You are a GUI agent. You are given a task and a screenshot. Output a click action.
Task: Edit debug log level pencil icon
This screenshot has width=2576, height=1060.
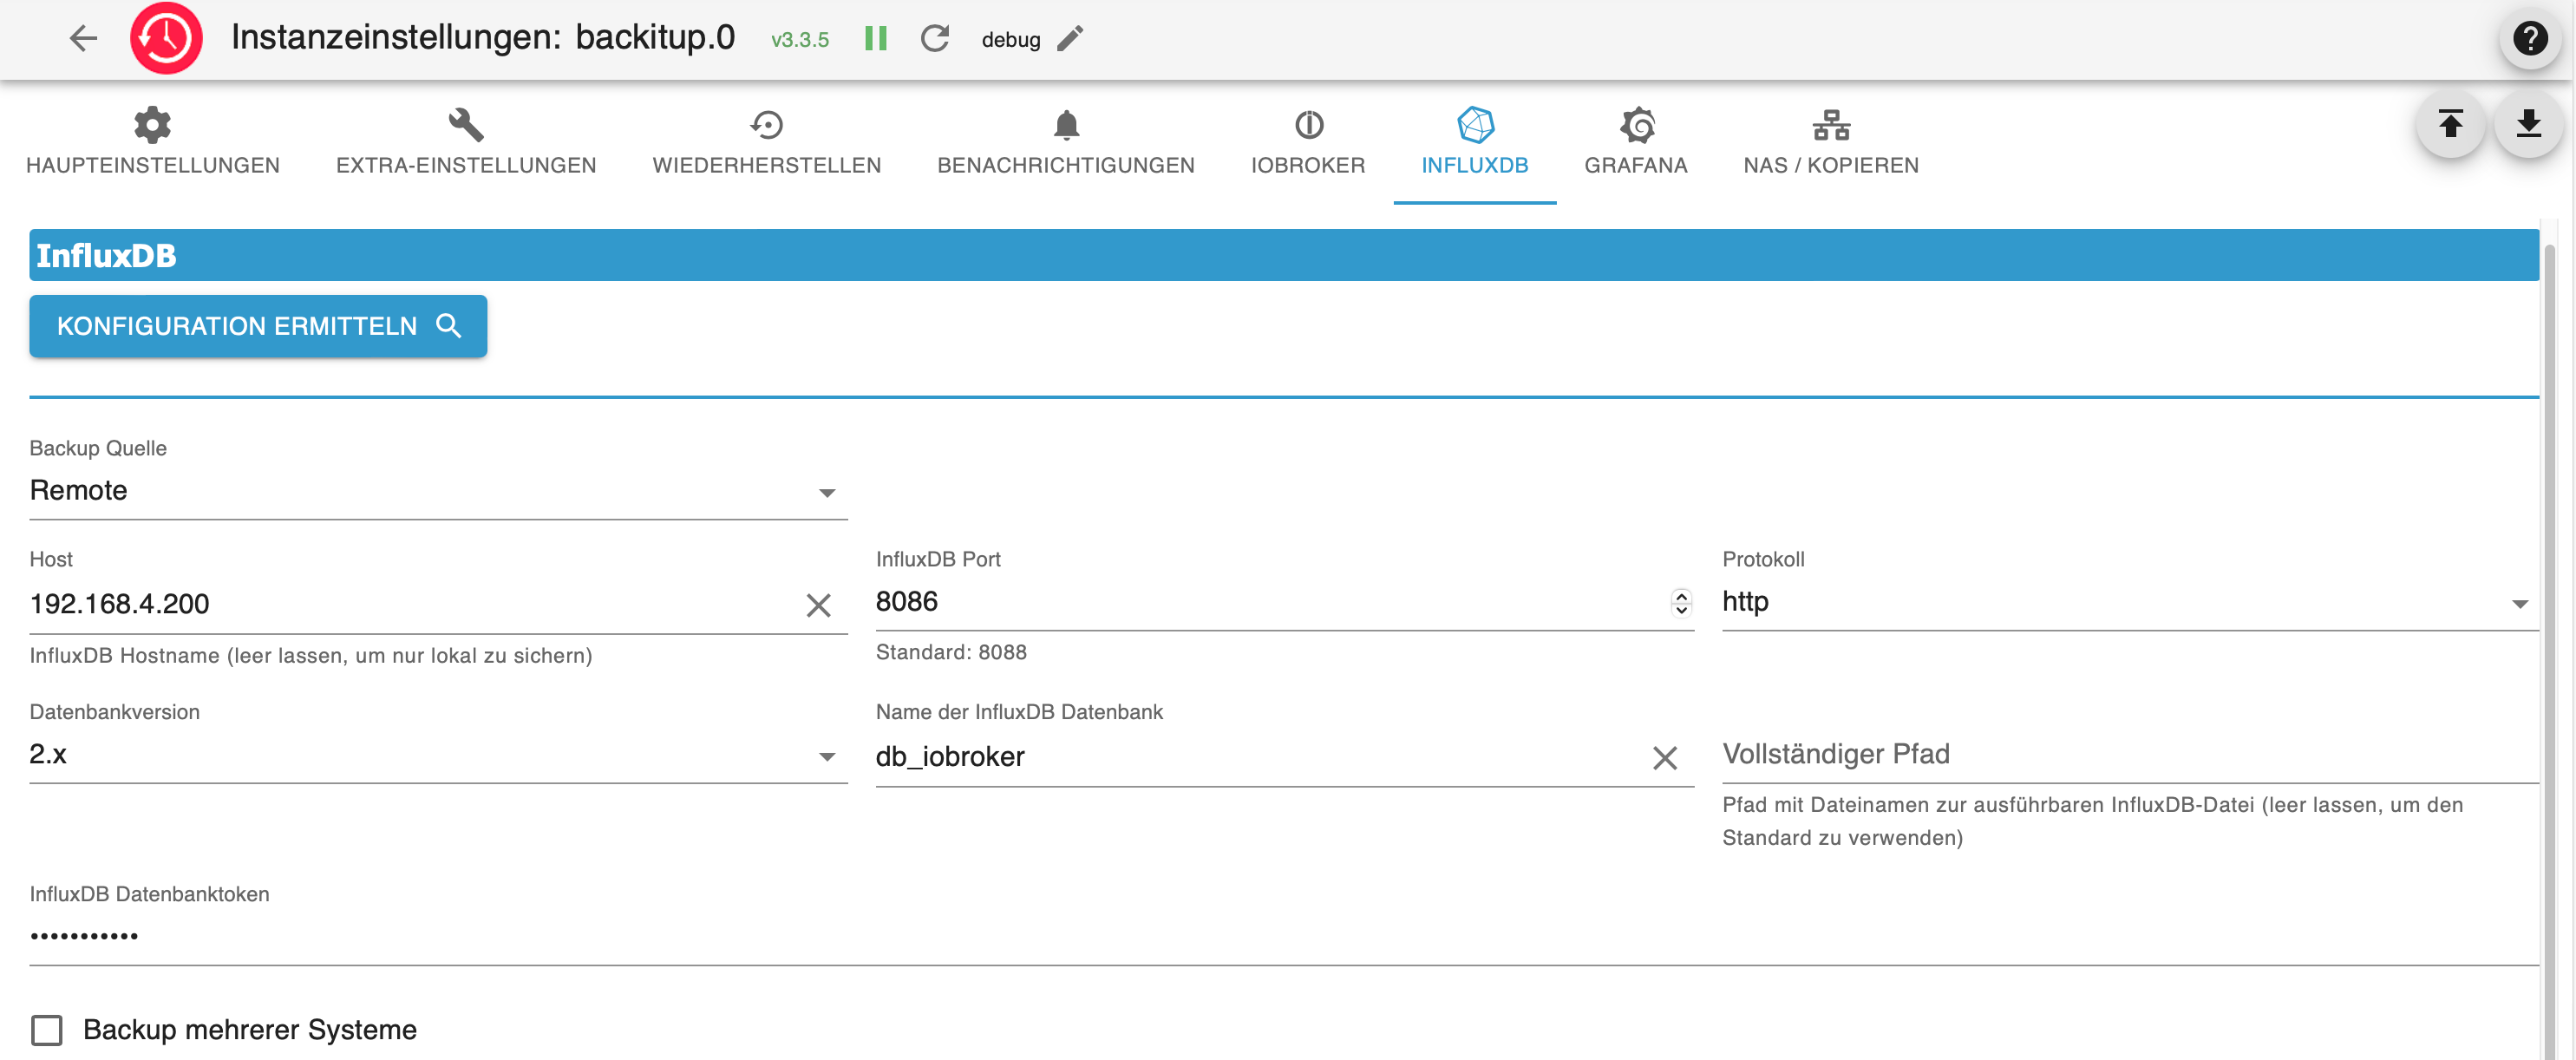point(1070,39)
